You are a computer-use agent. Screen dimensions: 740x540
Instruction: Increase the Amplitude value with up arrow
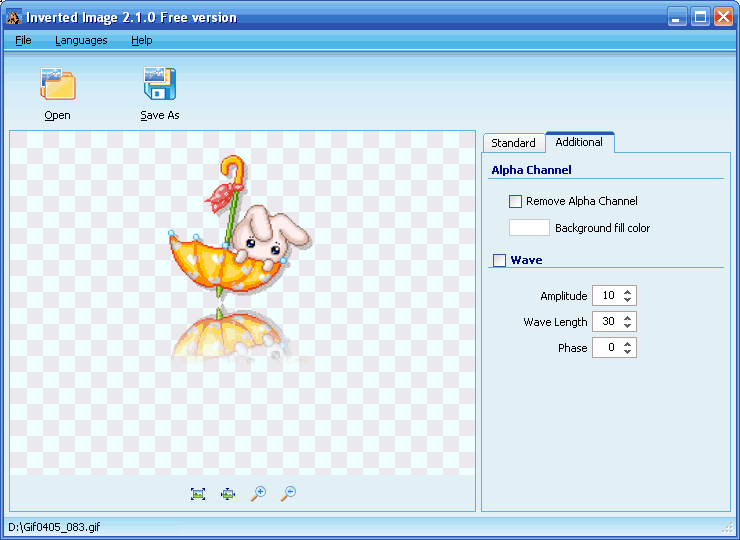[x=628, y=292]
